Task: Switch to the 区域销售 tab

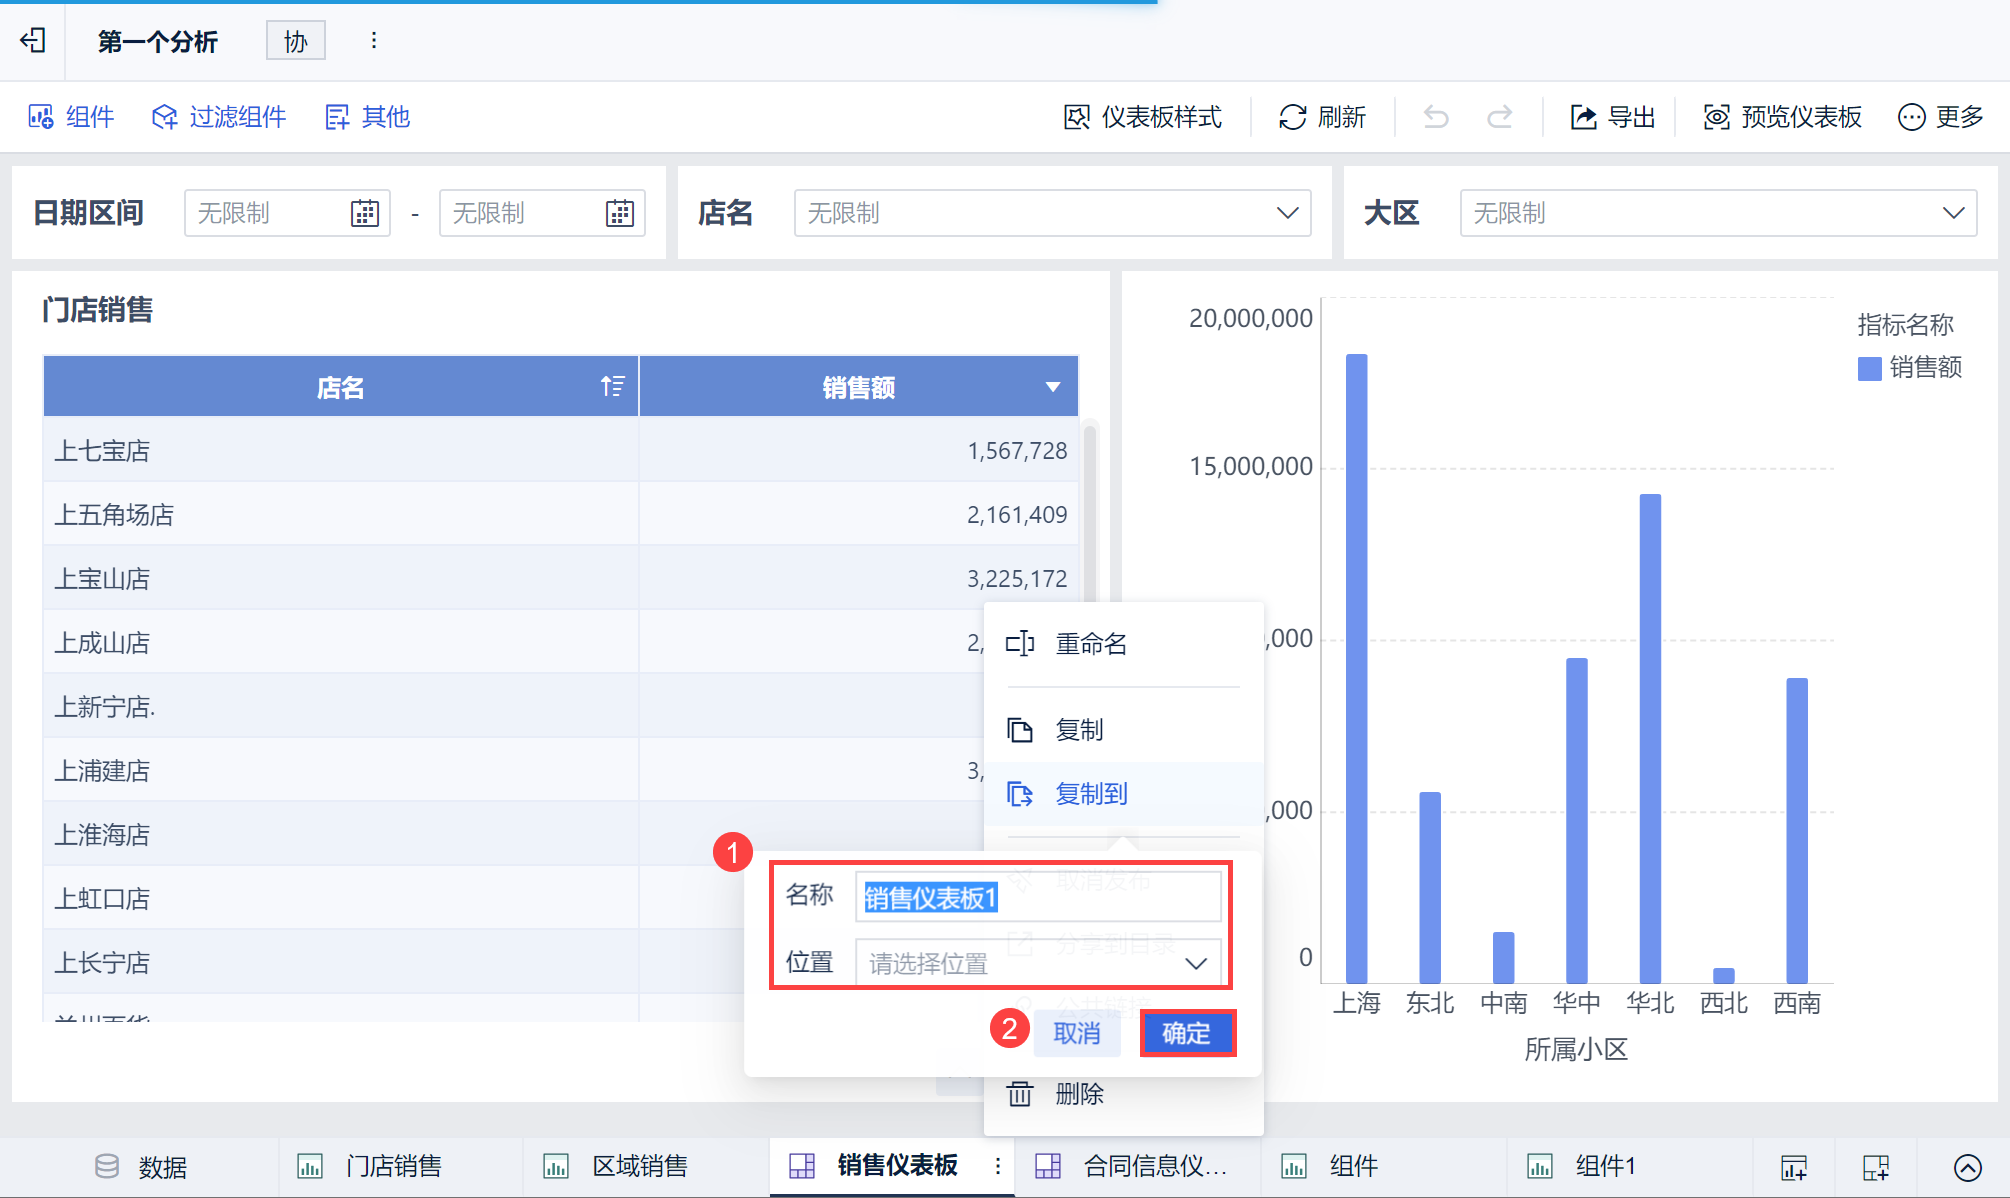Action: [639, 1166]
